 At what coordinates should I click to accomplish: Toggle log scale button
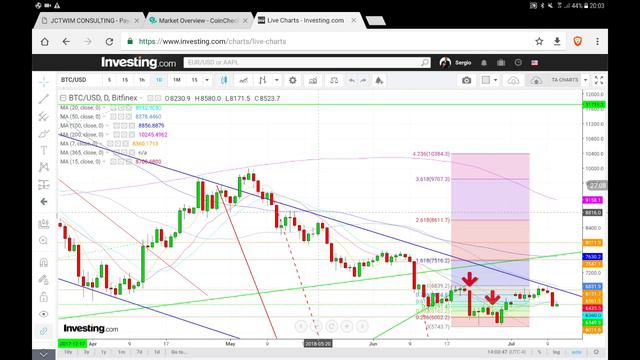click(x=556, y=352)
